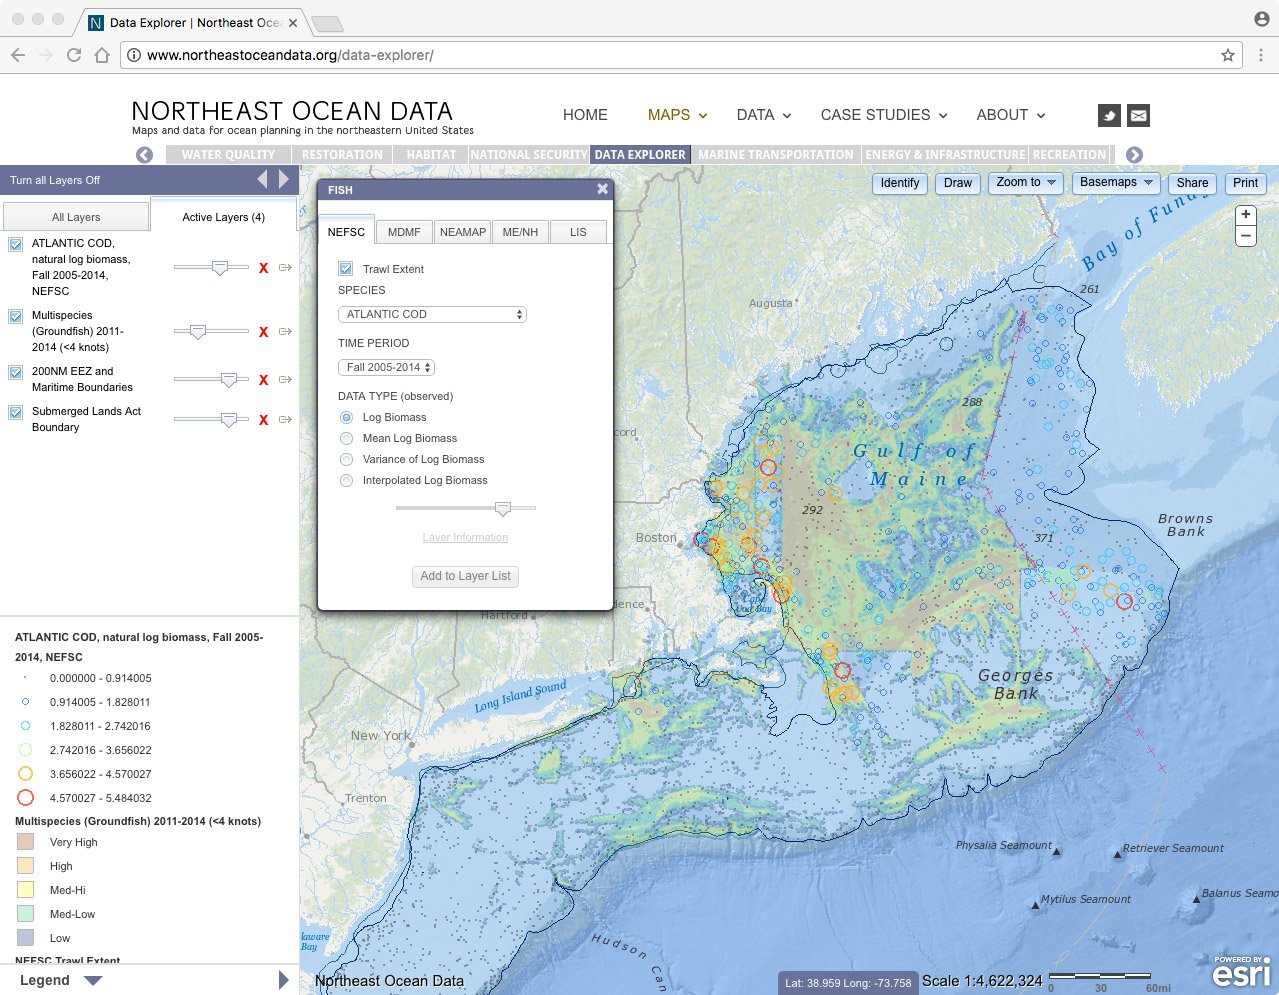Screen dimensions: 1279x995
Task: Open the Chrome menu
Action: [x=1261, y=55]
